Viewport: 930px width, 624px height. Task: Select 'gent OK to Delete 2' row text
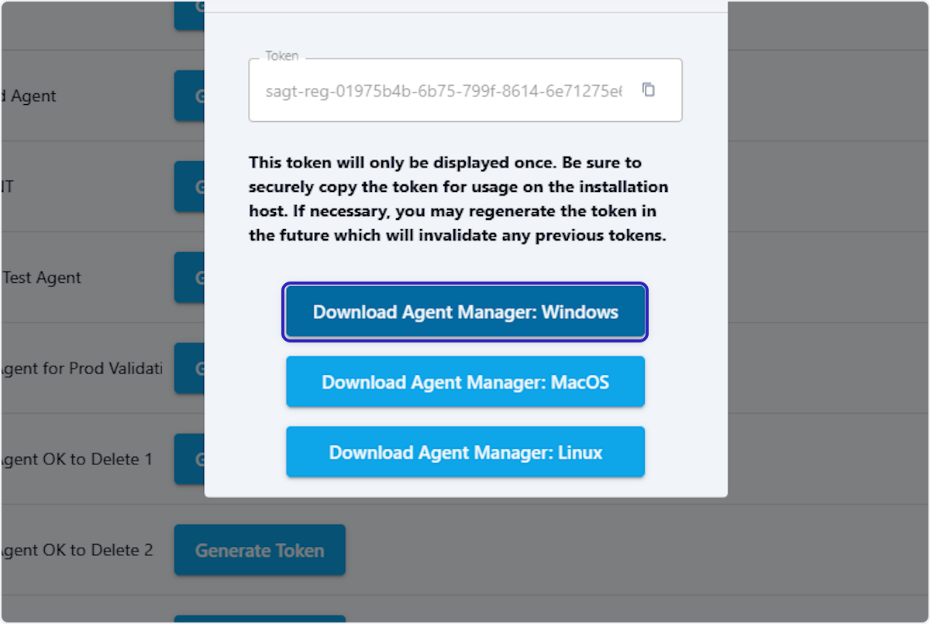click(77, 550)
